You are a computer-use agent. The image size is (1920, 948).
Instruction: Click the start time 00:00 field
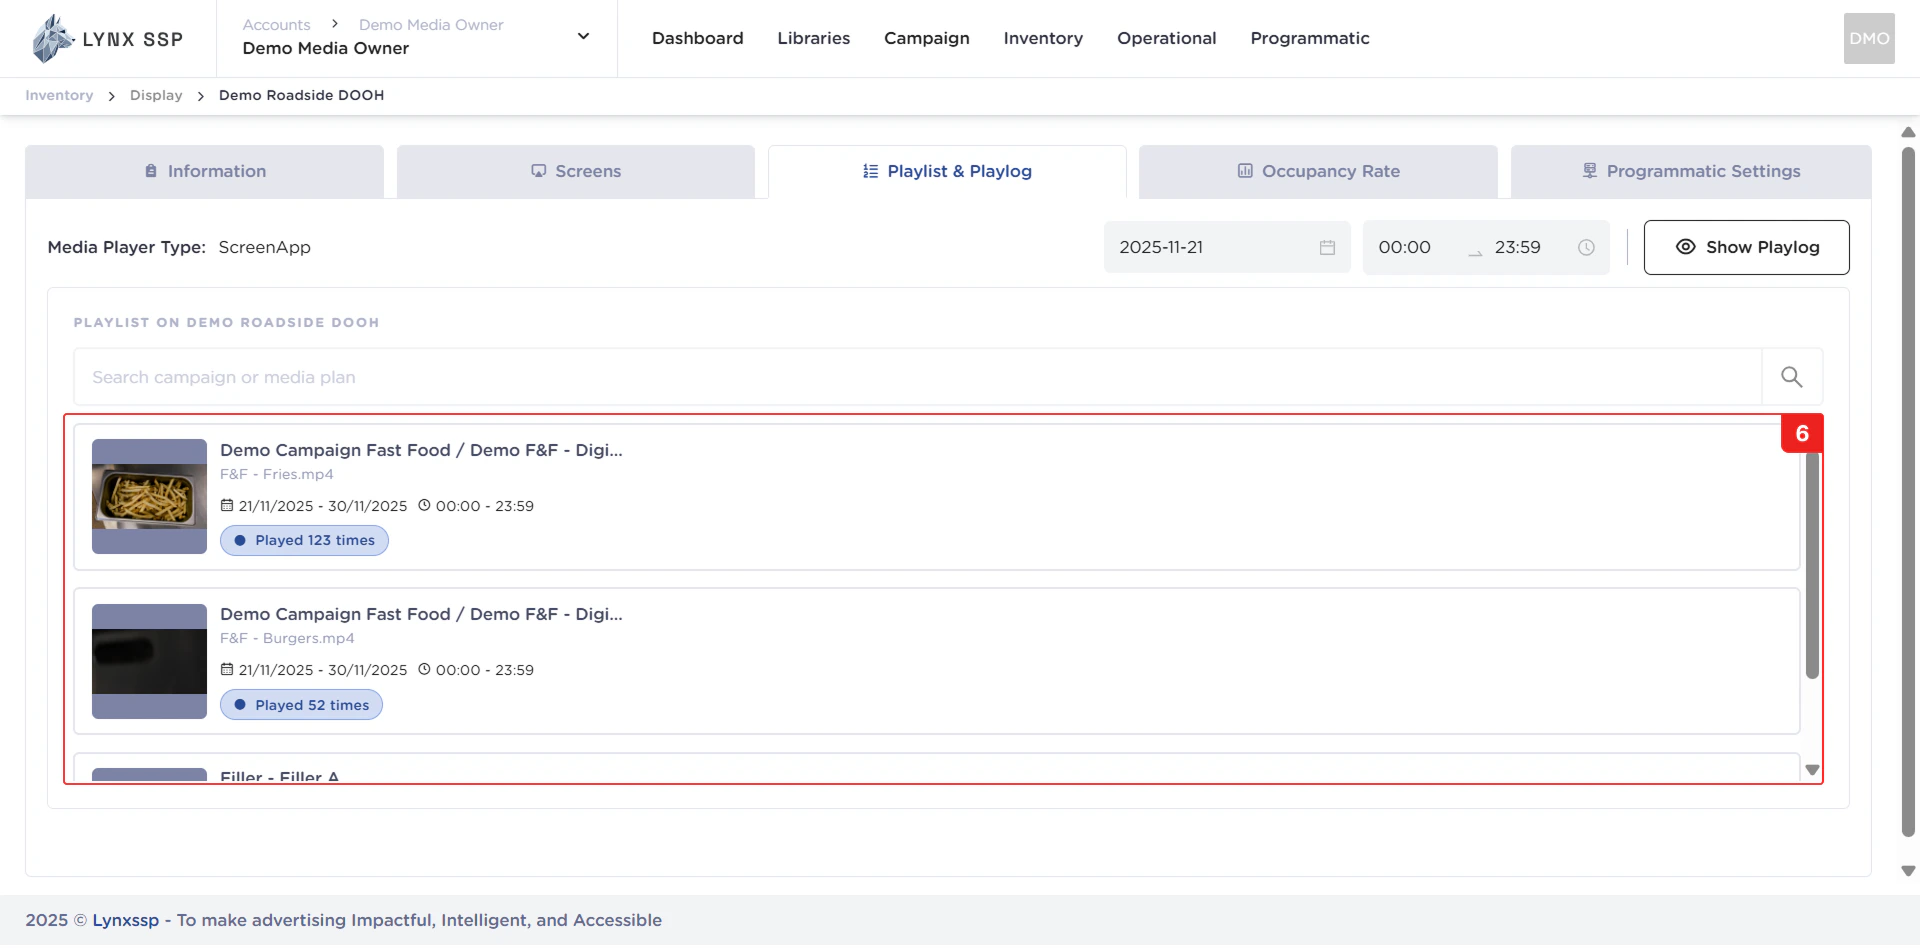tap(1404, 247)
